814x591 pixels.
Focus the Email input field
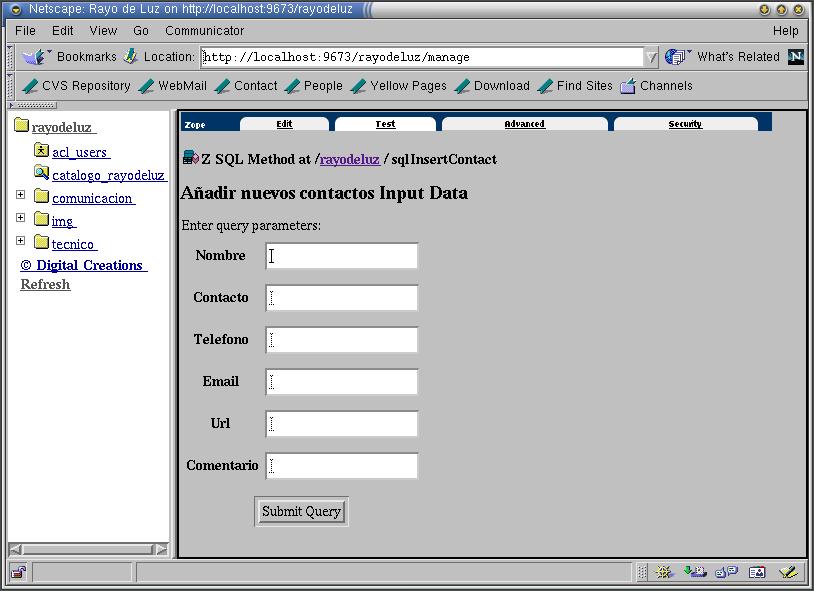pyautogui.click(x=342, y=382)
